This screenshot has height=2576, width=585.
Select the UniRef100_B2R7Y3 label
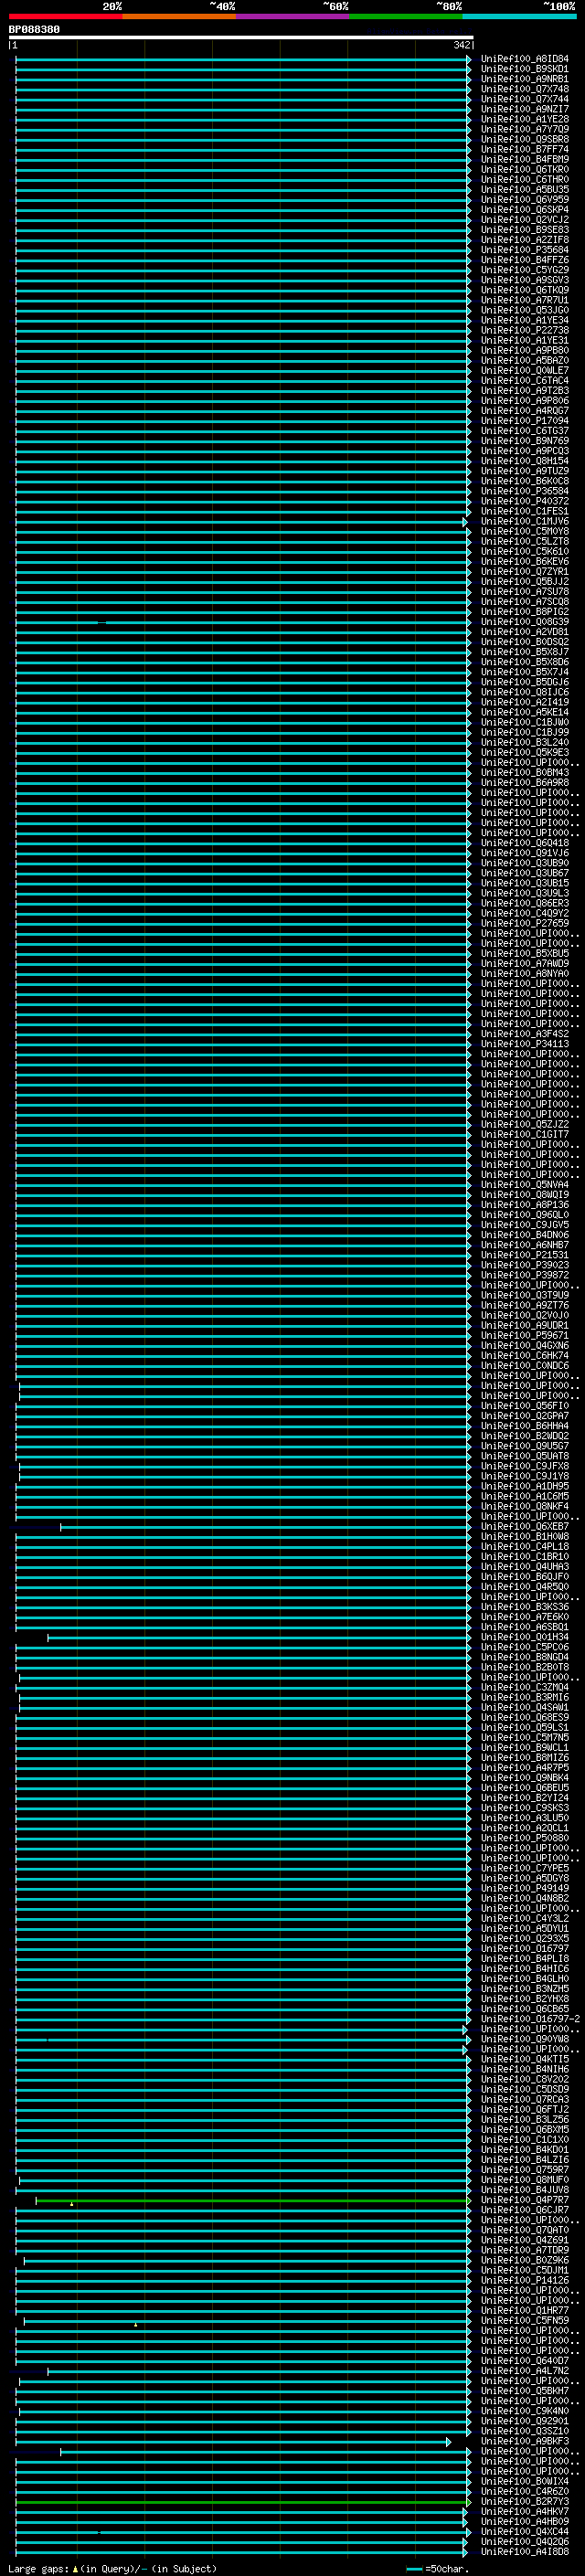[x=524, y=2502]
